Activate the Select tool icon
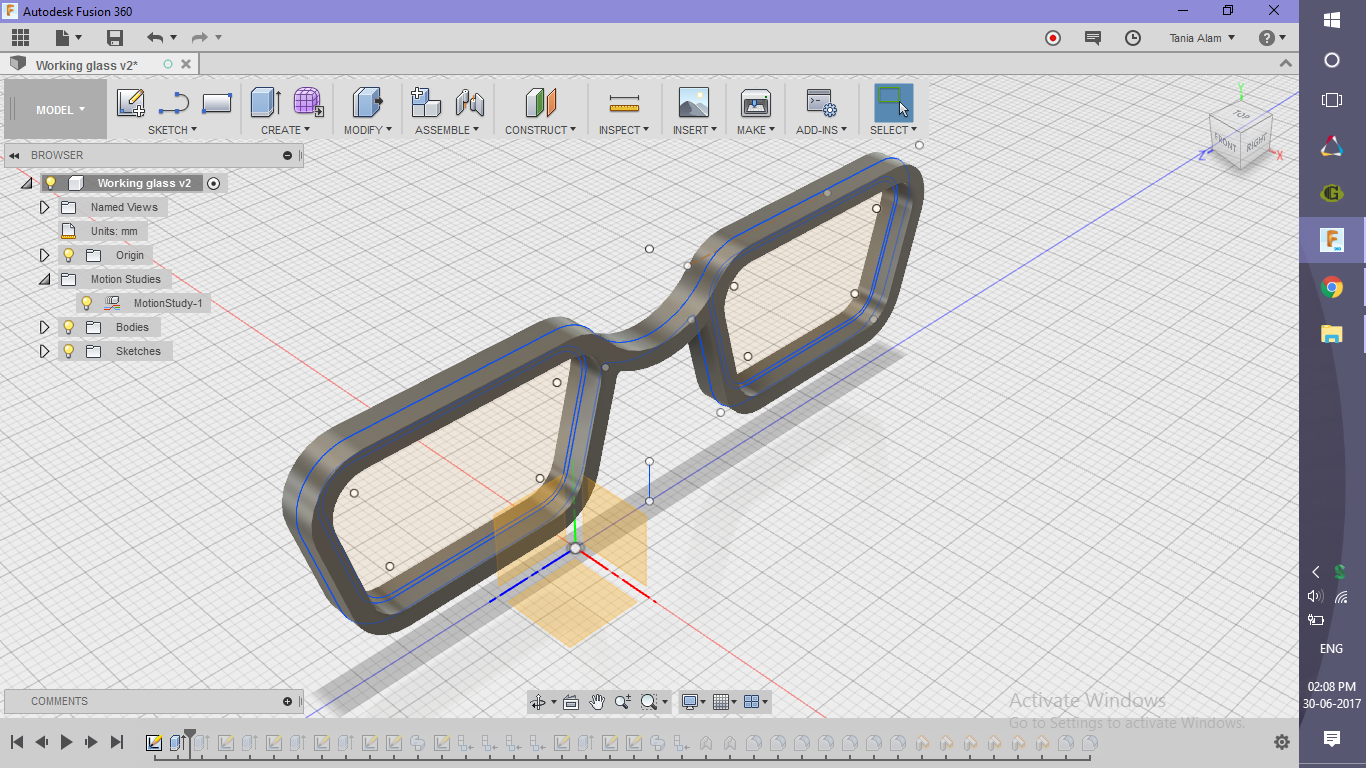 coord(893,102)
